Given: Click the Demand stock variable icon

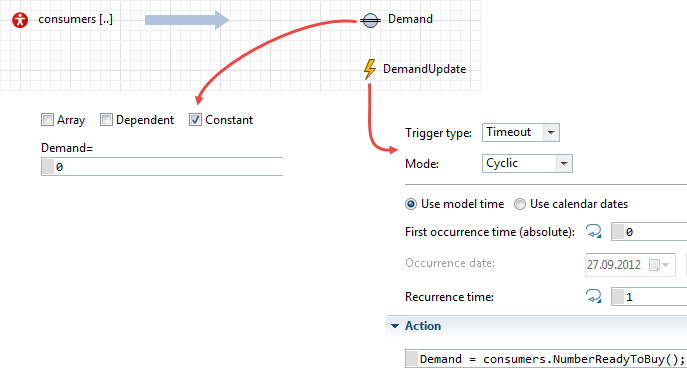Looking at the screenshot, I should pos(370,20).
